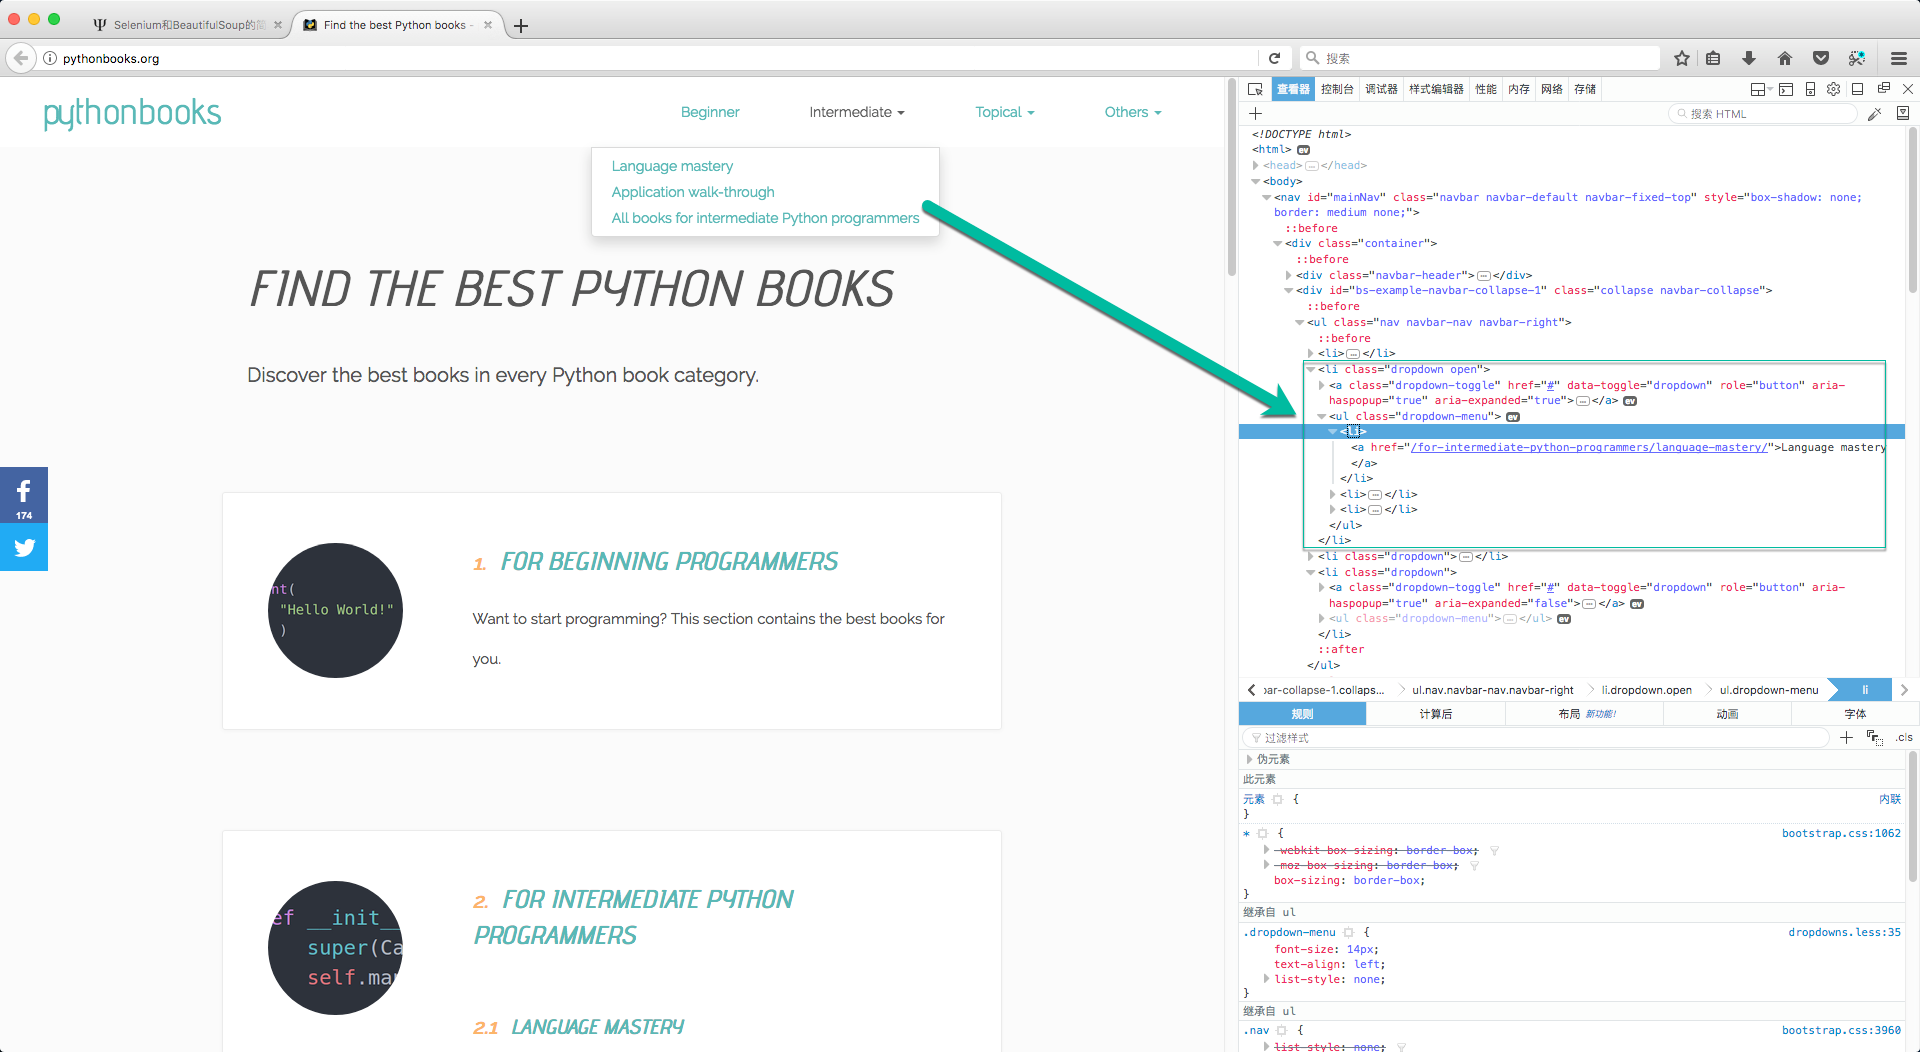
Task: Switch to the 控制台 console tab
Action: [x=1337, y=89]
